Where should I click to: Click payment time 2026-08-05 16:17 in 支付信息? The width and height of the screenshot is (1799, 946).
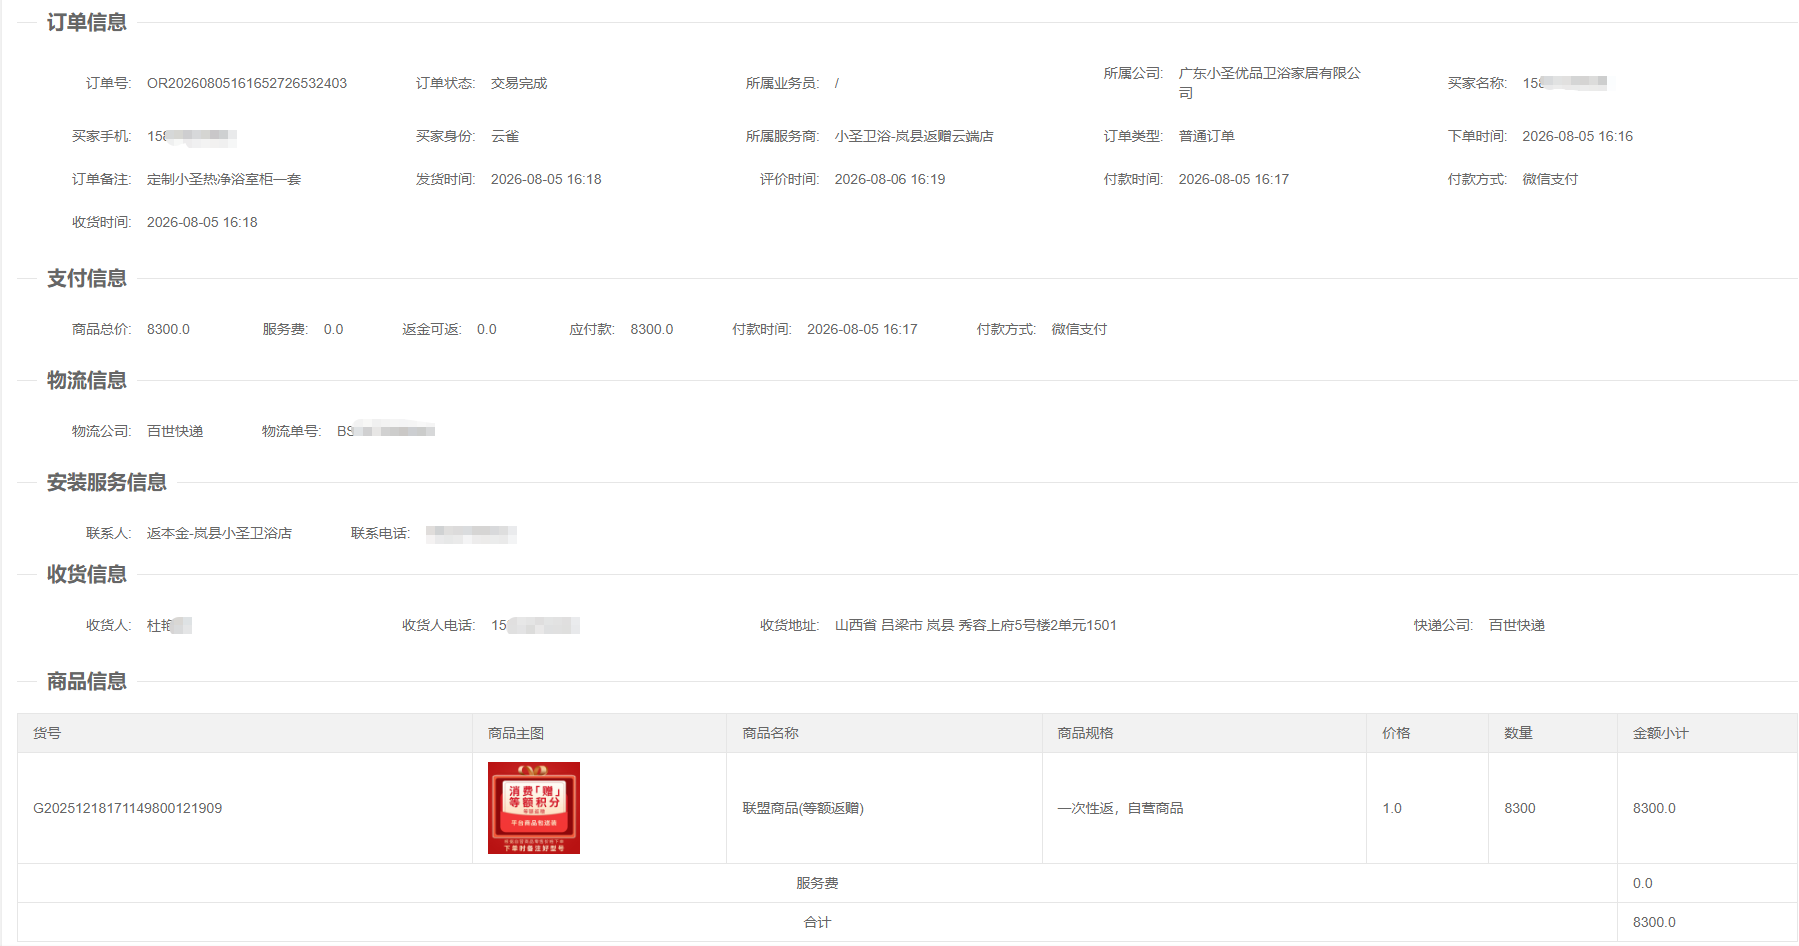862,329
